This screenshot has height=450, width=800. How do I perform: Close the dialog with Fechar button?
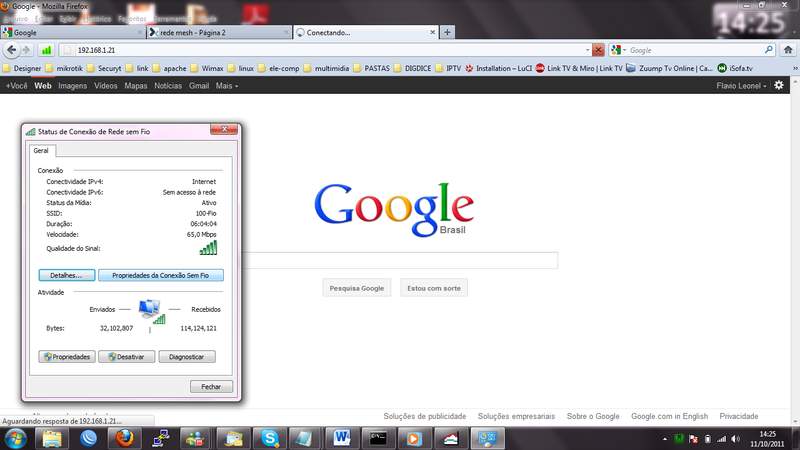click(211, 387)
